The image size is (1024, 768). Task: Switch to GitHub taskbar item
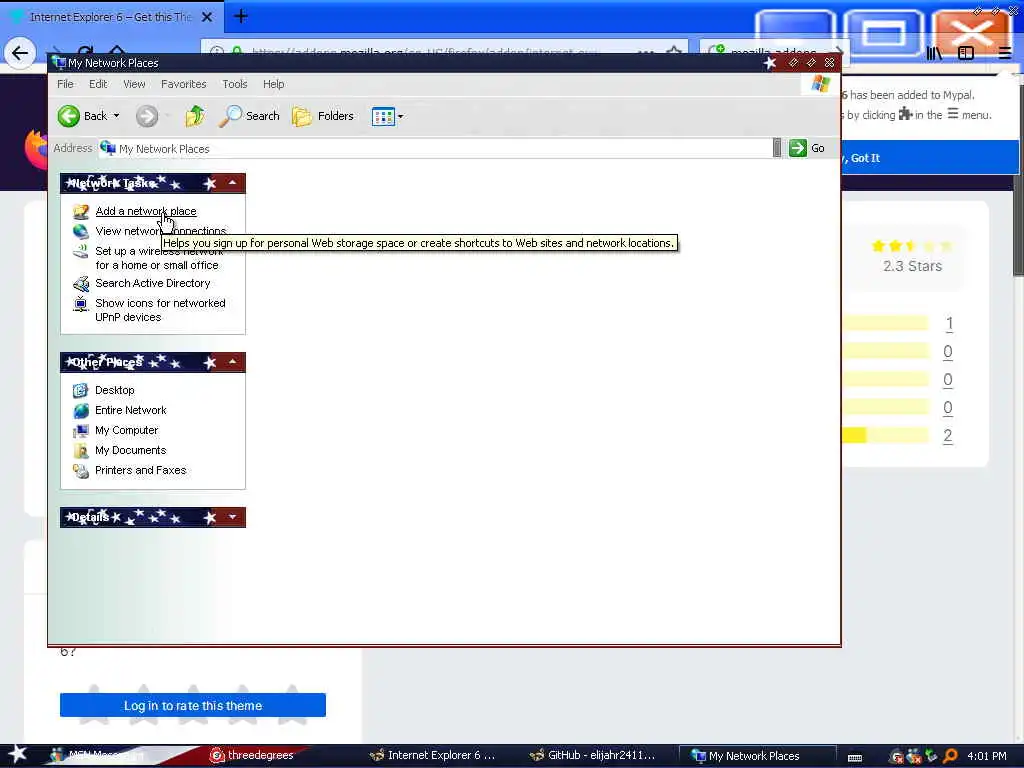point(592,756)
